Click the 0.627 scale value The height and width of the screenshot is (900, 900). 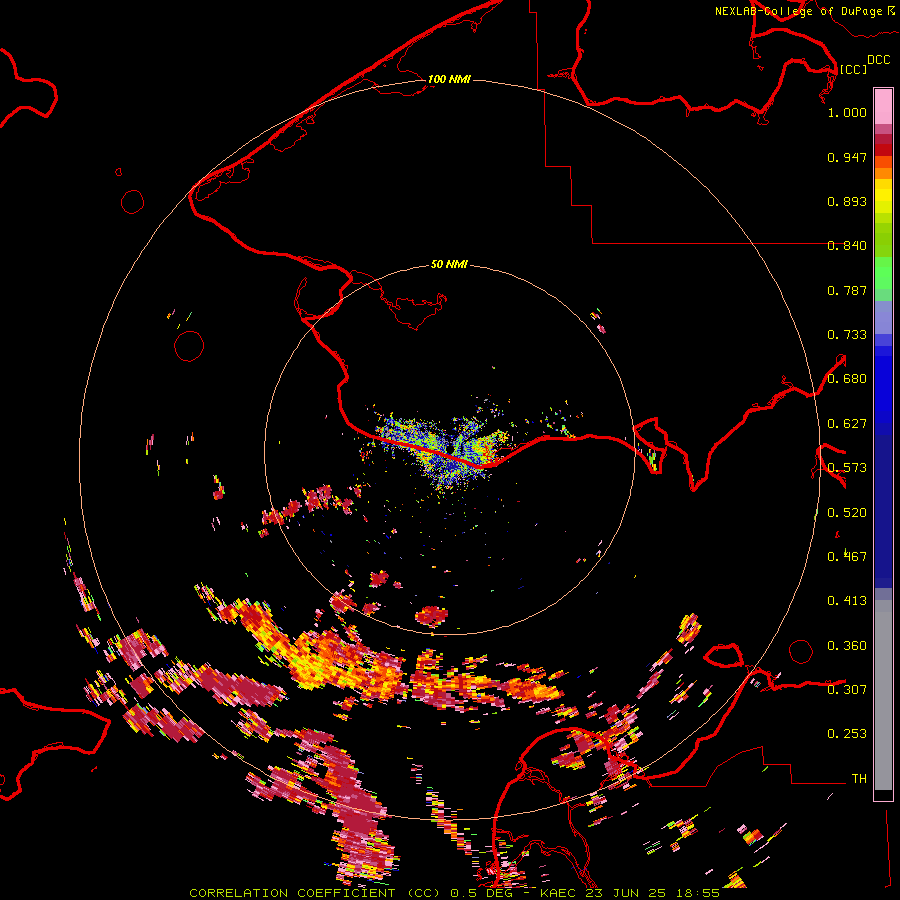847,424
